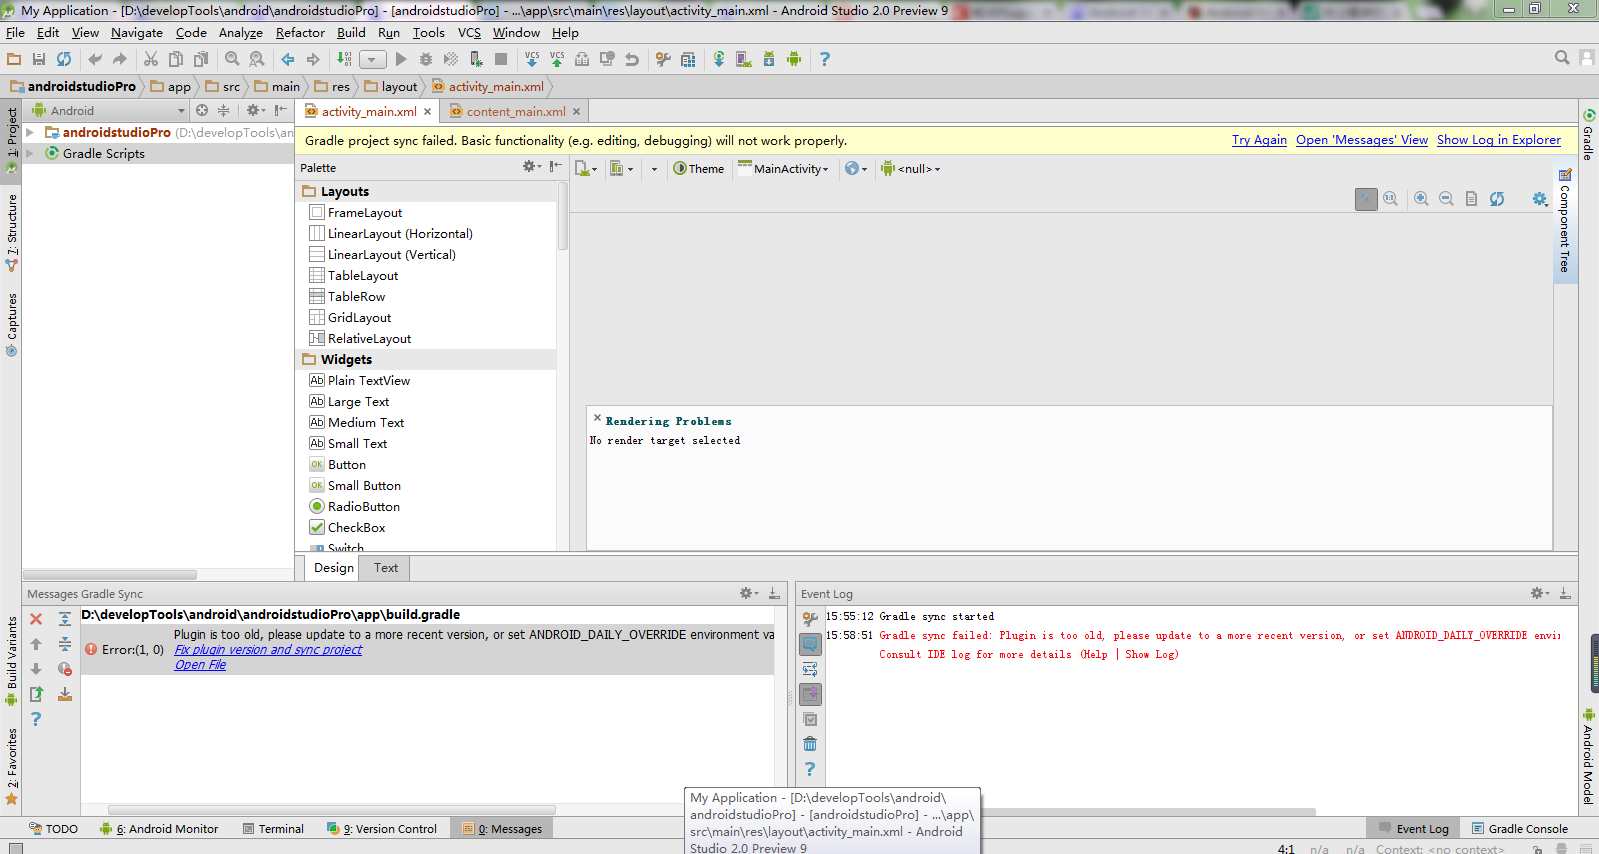This screenshot has height=854, width=1599.
Task: Click the Cut scissors icon
Action: coord(151,59)
